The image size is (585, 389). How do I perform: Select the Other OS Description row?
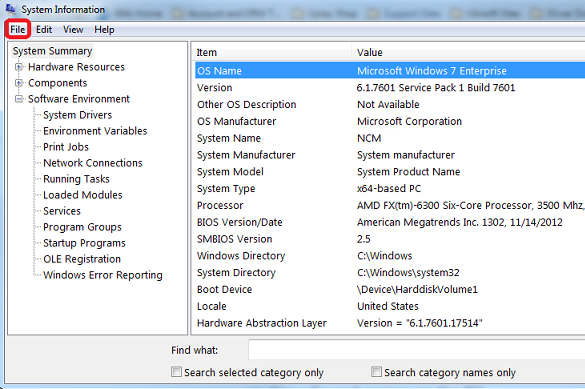click(x=390, y=104)
